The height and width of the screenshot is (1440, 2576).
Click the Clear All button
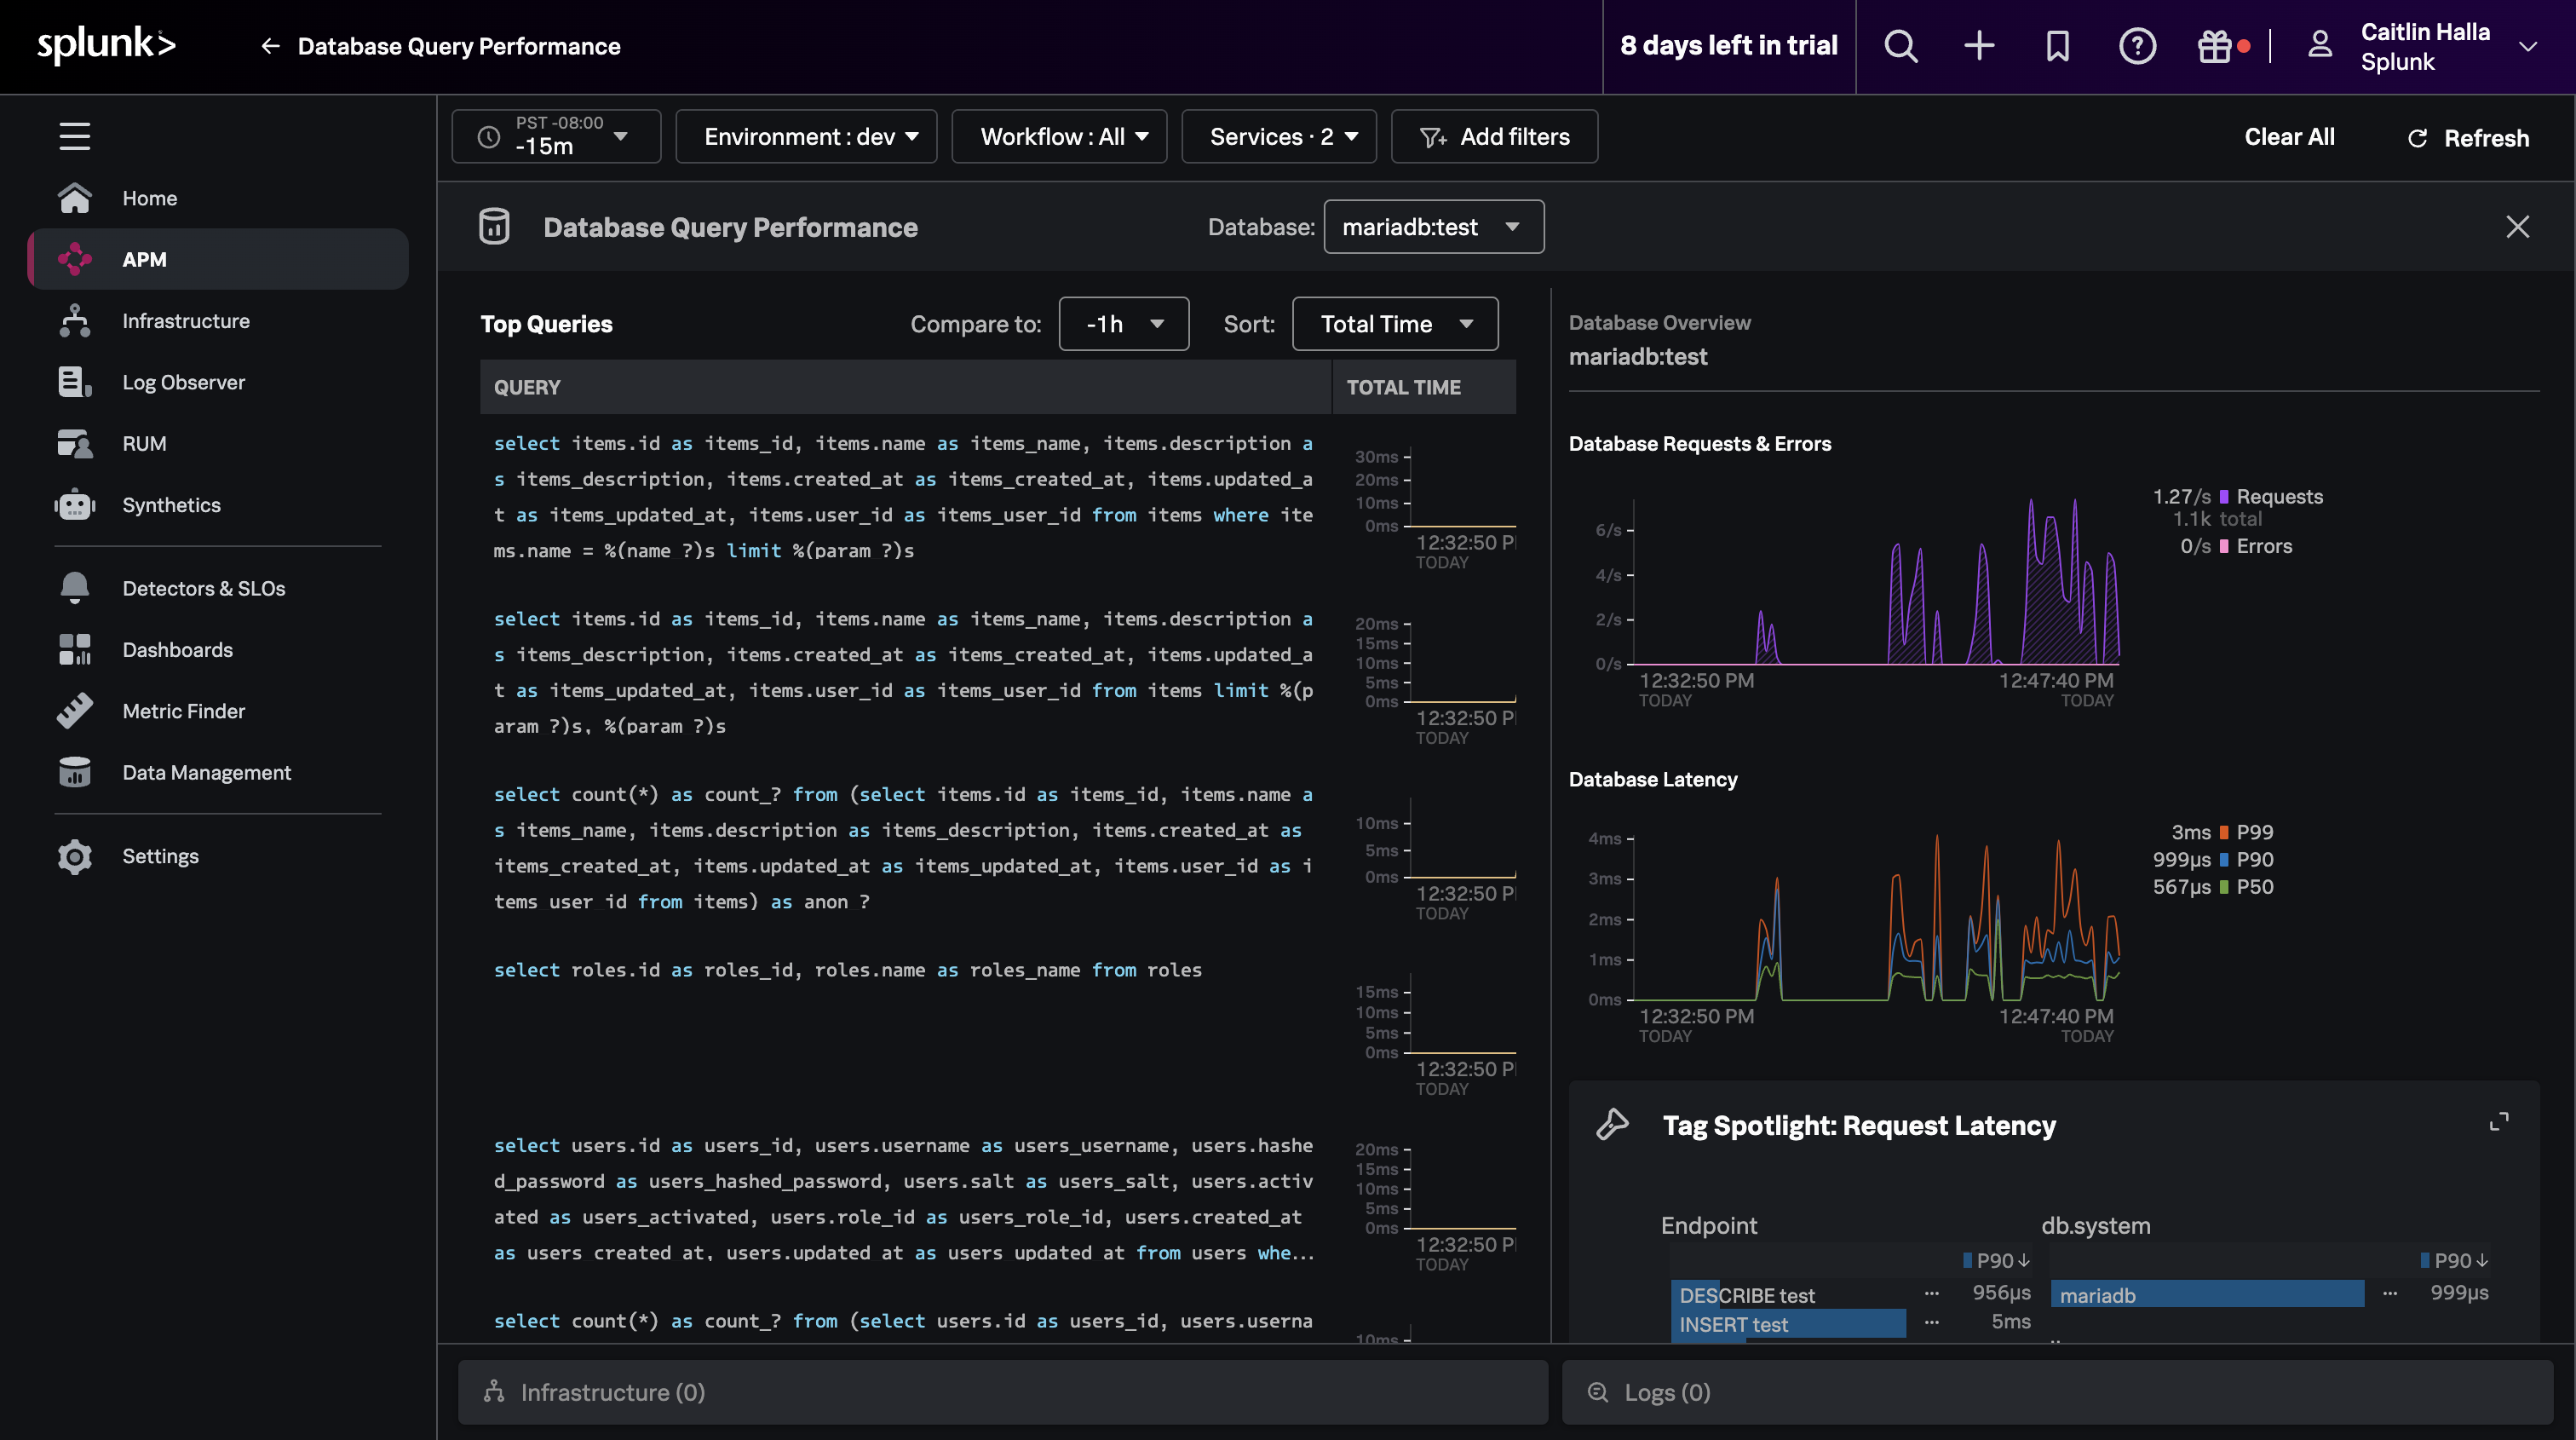[2289, 137]
